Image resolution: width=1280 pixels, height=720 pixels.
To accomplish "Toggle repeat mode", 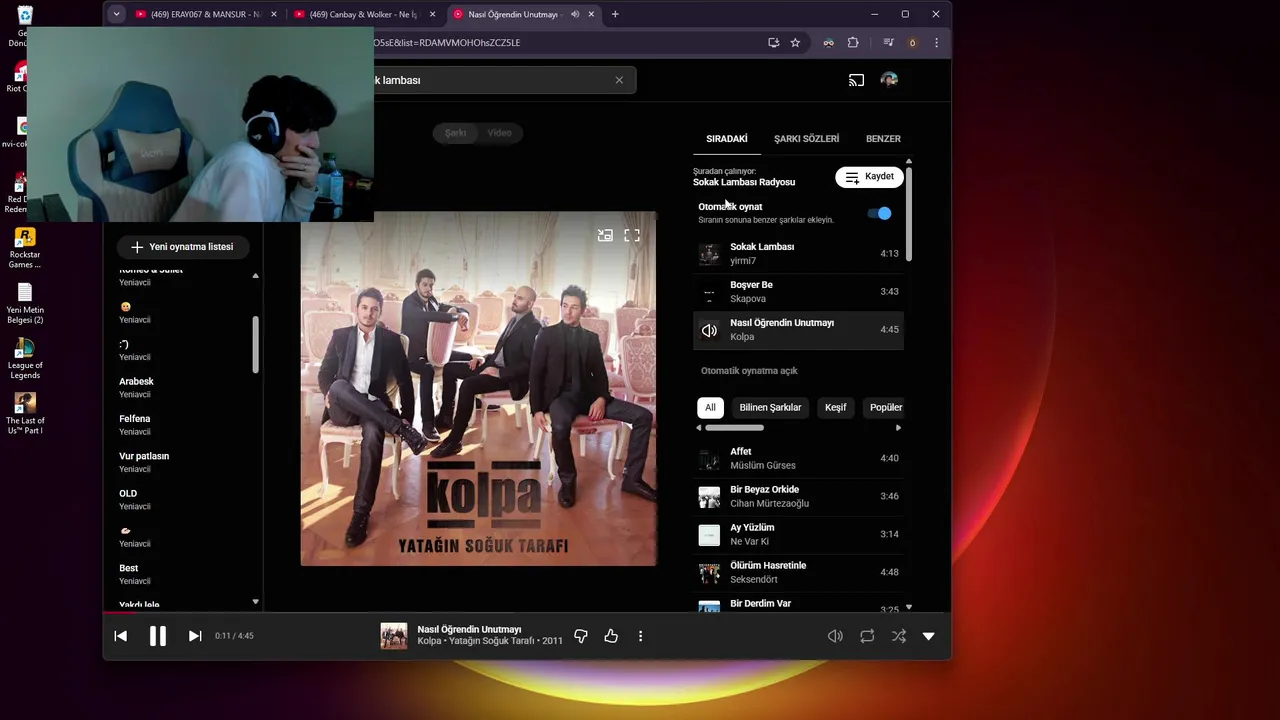I will [x=867, y=636].
